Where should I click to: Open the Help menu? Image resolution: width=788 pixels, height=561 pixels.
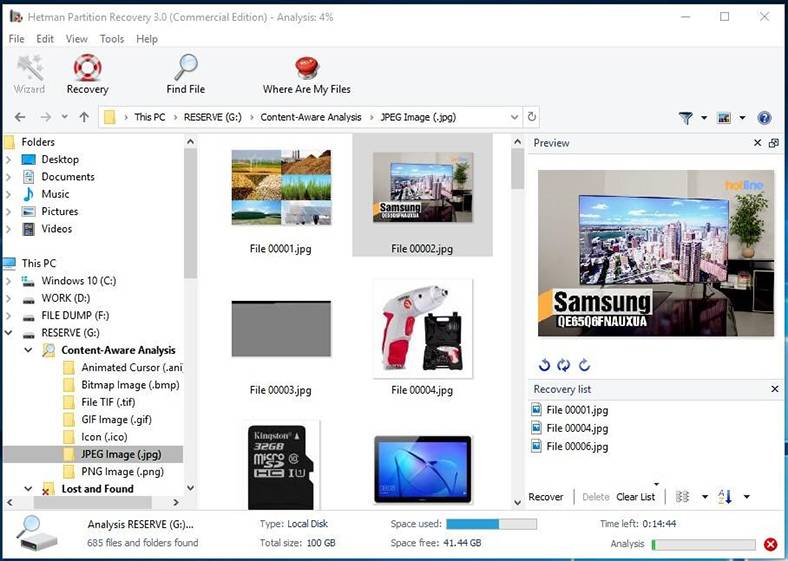coord(147,39)
